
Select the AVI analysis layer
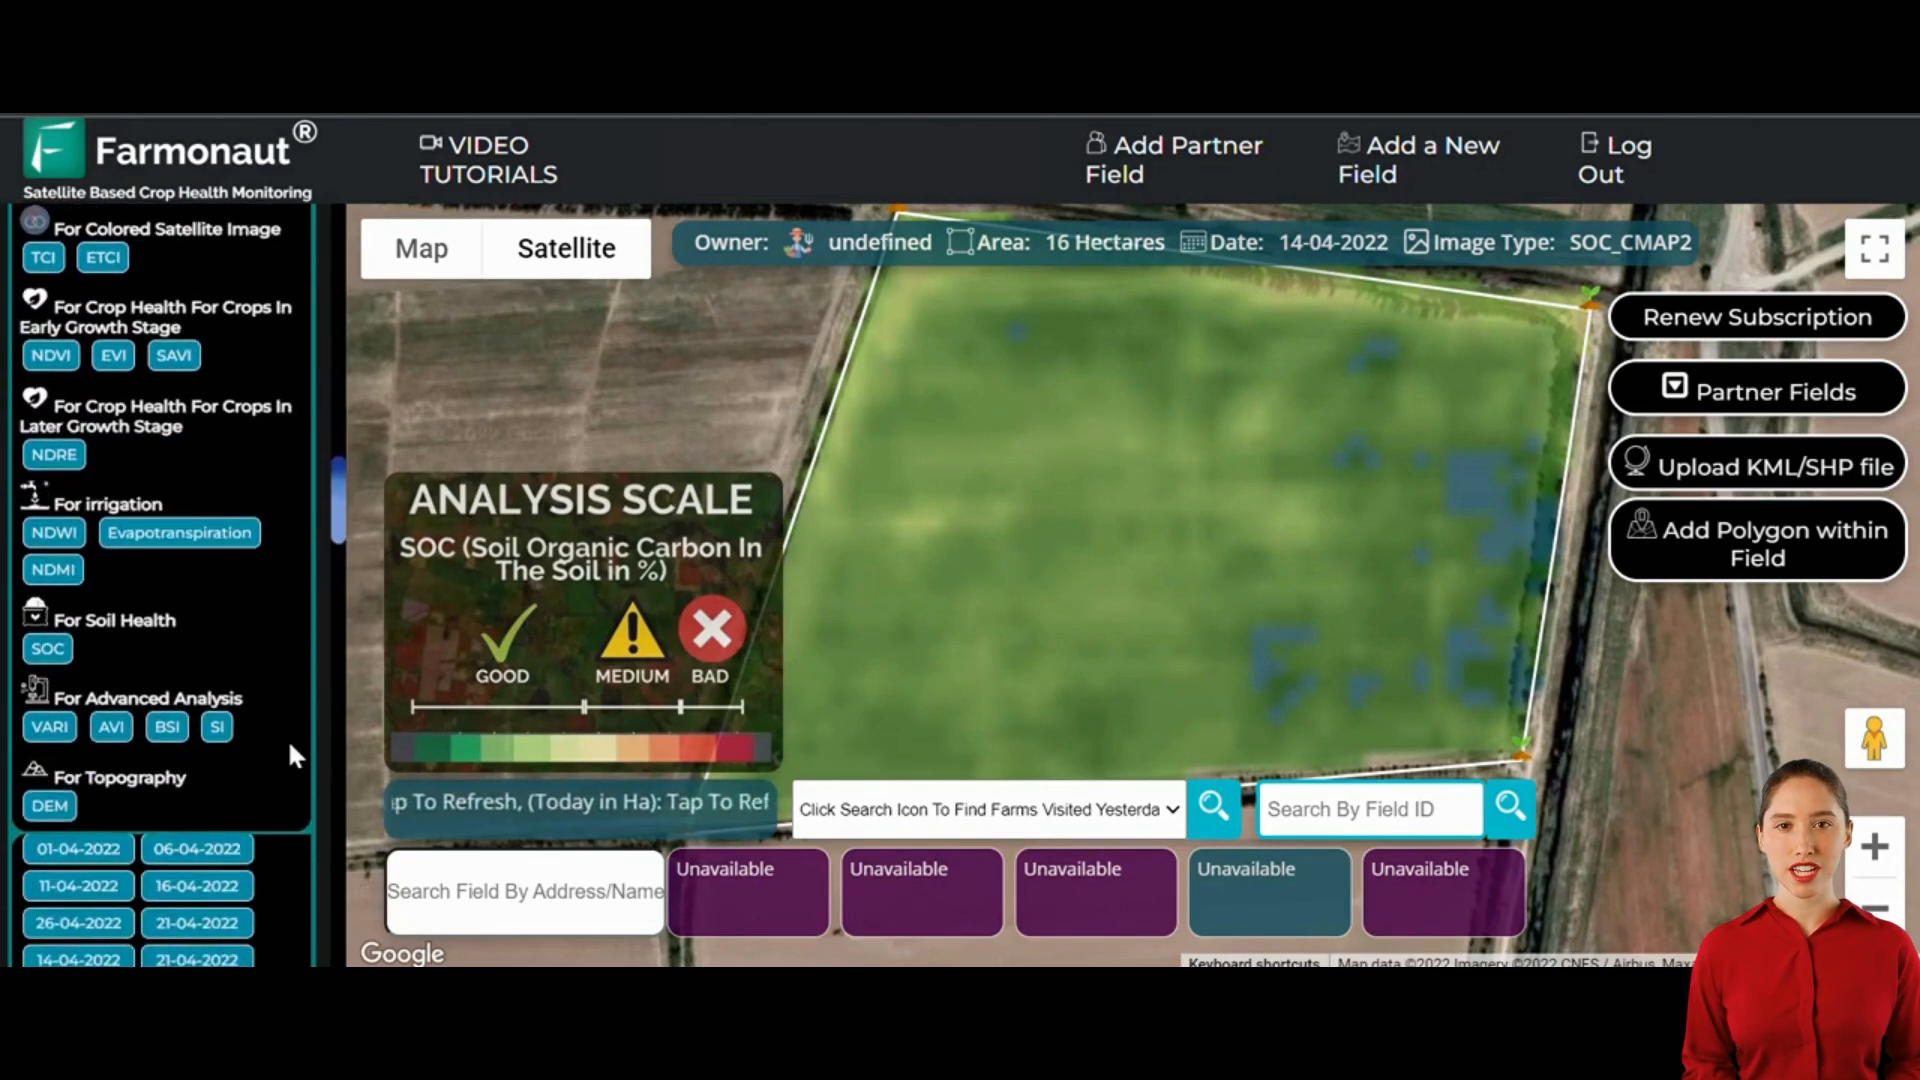pos(111,726)
